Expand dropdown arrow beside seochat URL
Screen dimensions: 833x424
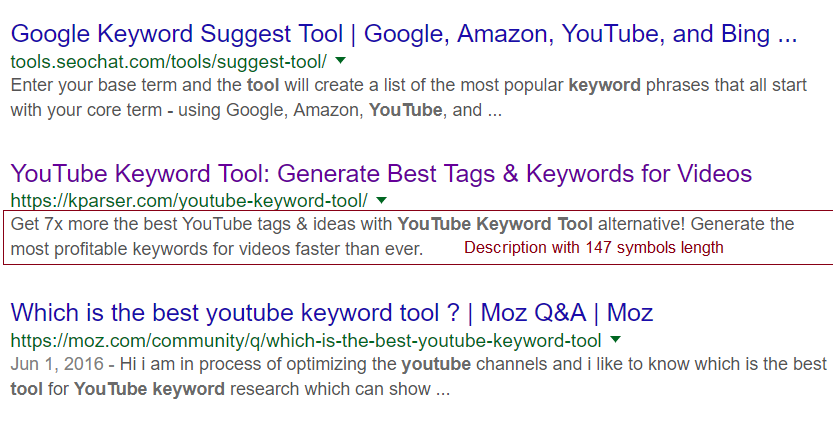tap(341, 61)
